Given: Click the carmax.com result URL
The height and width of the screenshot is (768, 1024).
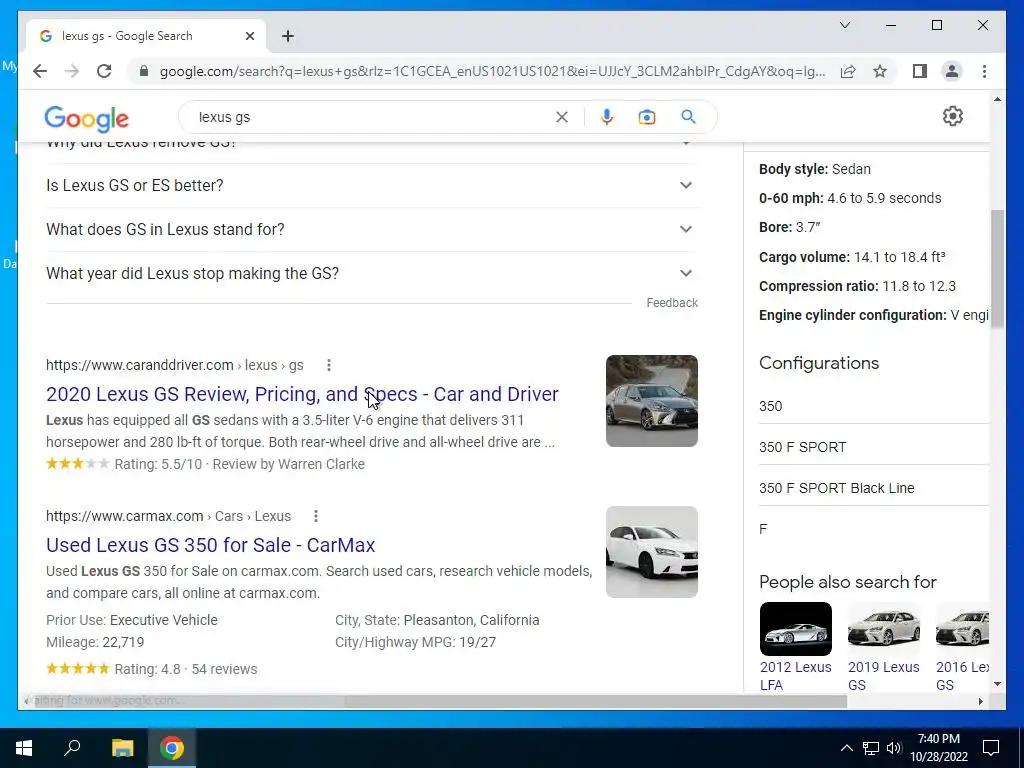Looking at the screenshot, I should click(x=168, y=516).
